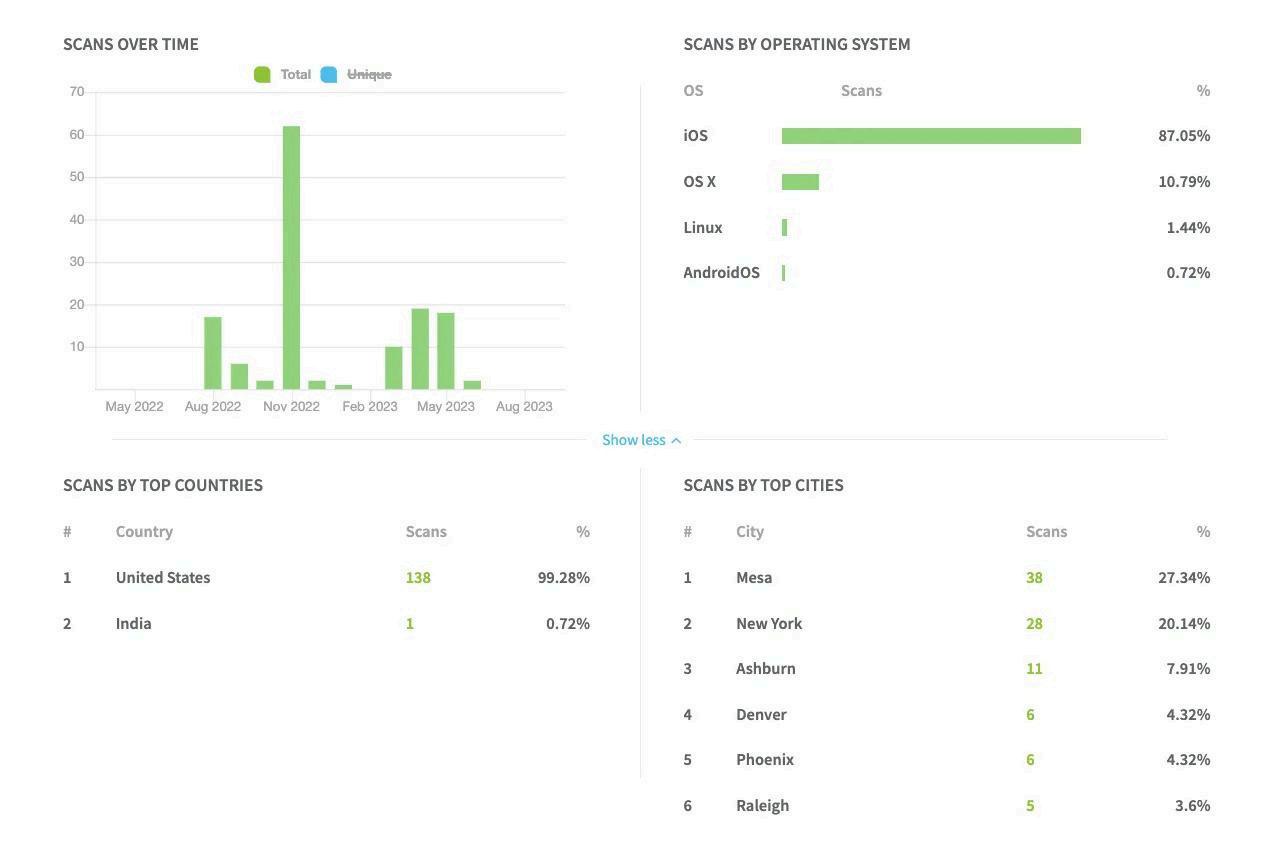Click the 1.44% Linux percentage
The width and height of the screenshot is (1278, 849).
tap(1188, 228)
